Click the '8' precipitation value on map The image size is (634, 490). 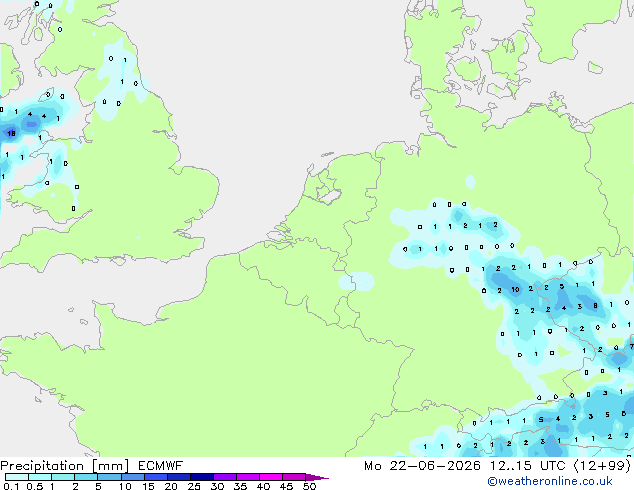(x=595, y=306)
